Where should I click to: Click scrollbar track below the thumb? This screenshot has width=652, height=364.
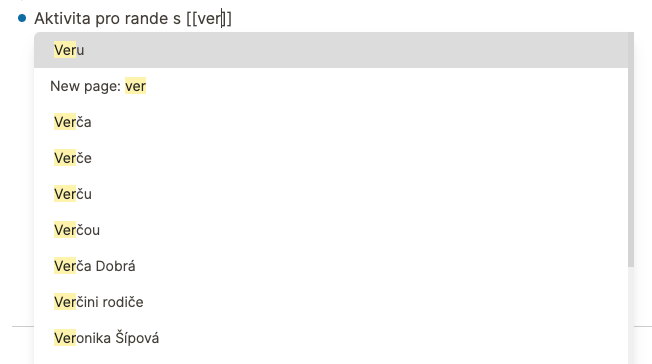pos(631,315)
